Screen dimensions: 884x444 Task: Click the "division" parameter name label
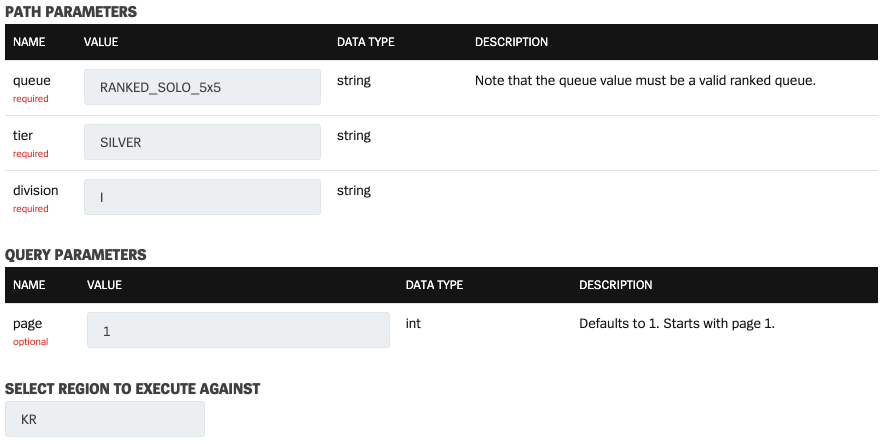click(36, 190)
